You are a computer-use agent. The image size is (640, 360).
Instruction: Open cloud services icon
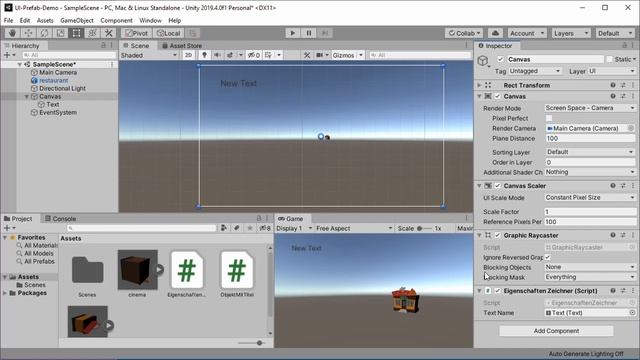click(495, 33)
